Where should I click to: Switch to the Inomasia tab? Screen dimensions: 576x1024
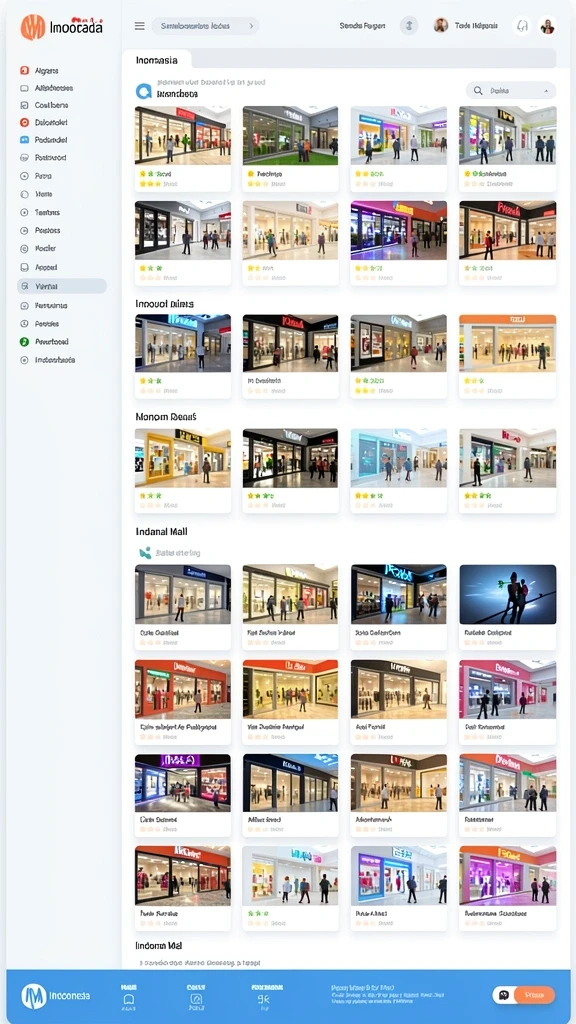click(x=157, y=60)
